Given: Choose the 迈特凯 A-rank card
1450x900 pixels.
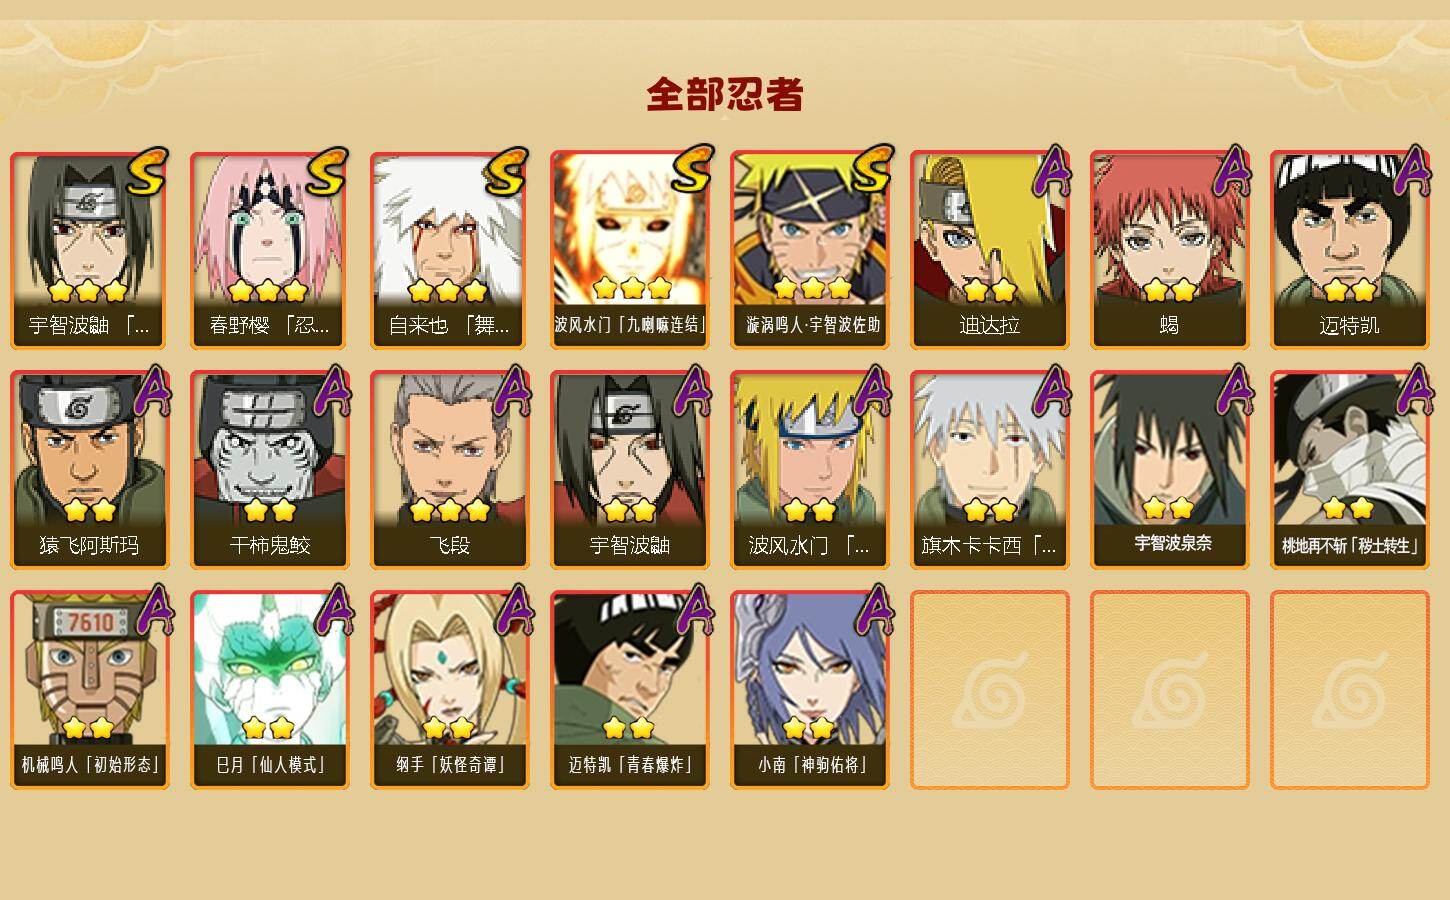Looking at the screenshot, I should click(x=1349, y=250).
